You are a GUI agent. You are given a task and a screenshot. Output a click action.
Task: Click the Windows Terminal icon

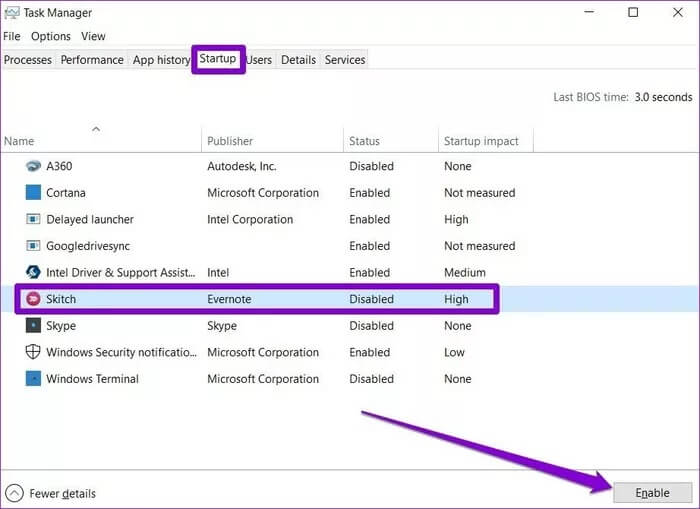[x=33, y=379]
